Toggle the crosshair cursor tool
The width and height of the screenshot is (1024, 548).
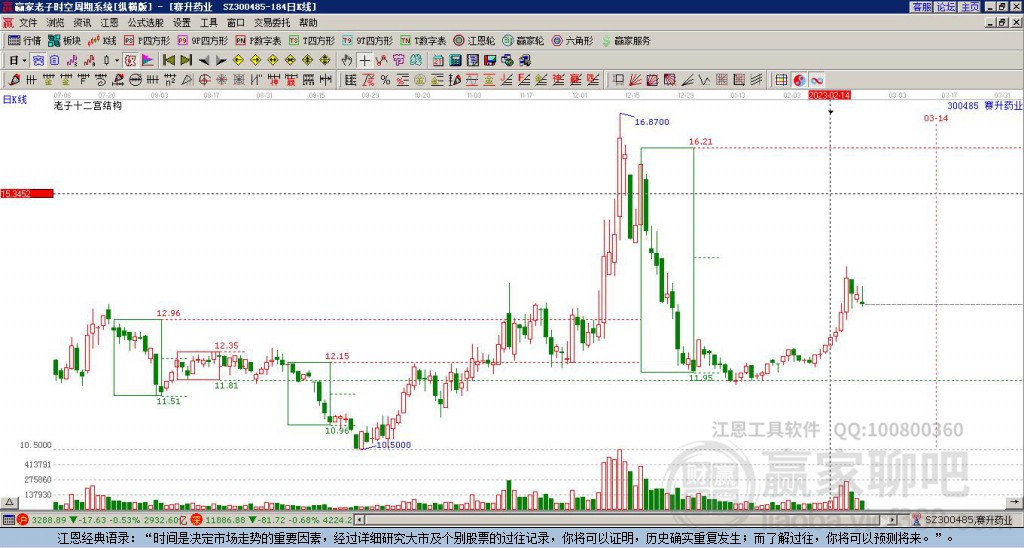364,61
